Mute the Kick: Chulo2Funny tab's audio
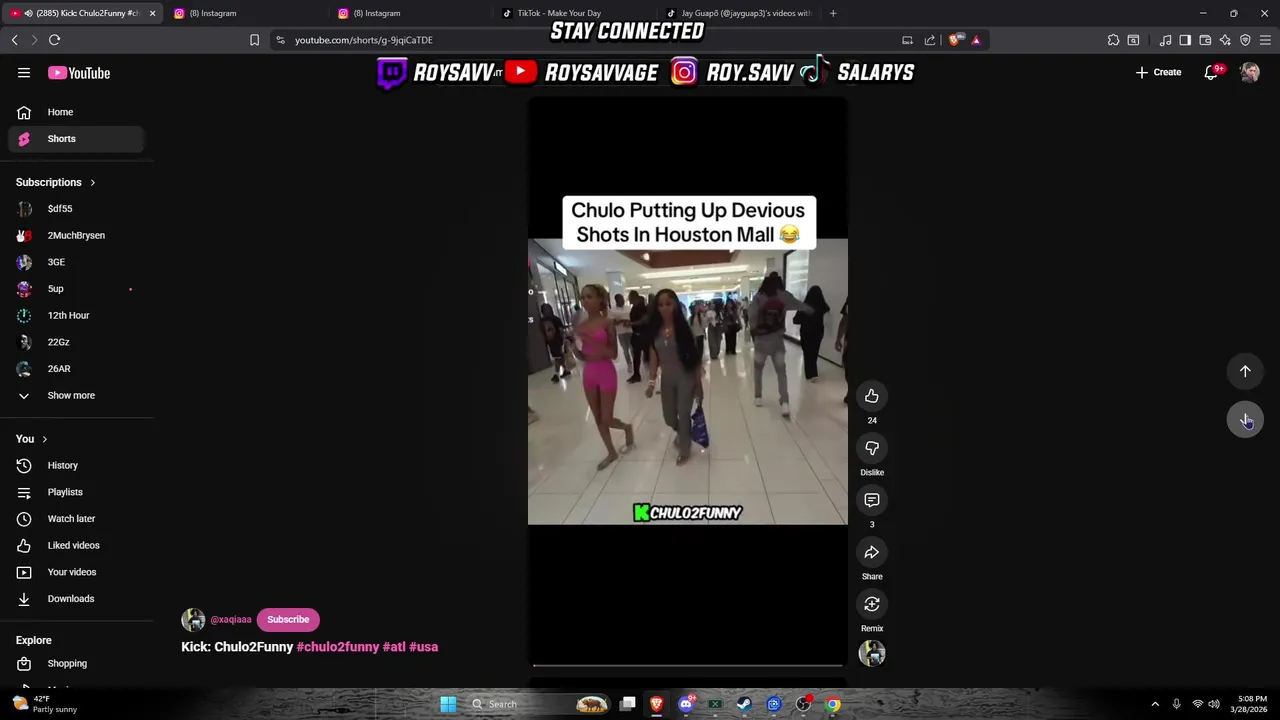The height and width of the screenshot is (720, 1280). (x=28, y=13)
